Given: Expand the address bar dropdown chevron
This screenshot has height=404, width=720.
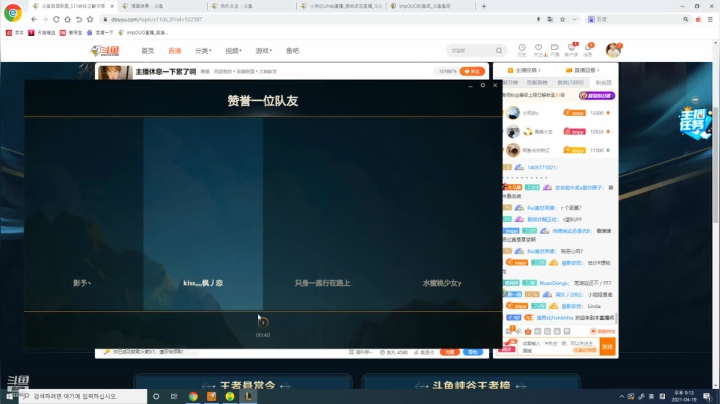Looking at the screenshot, I should (574, 19).
